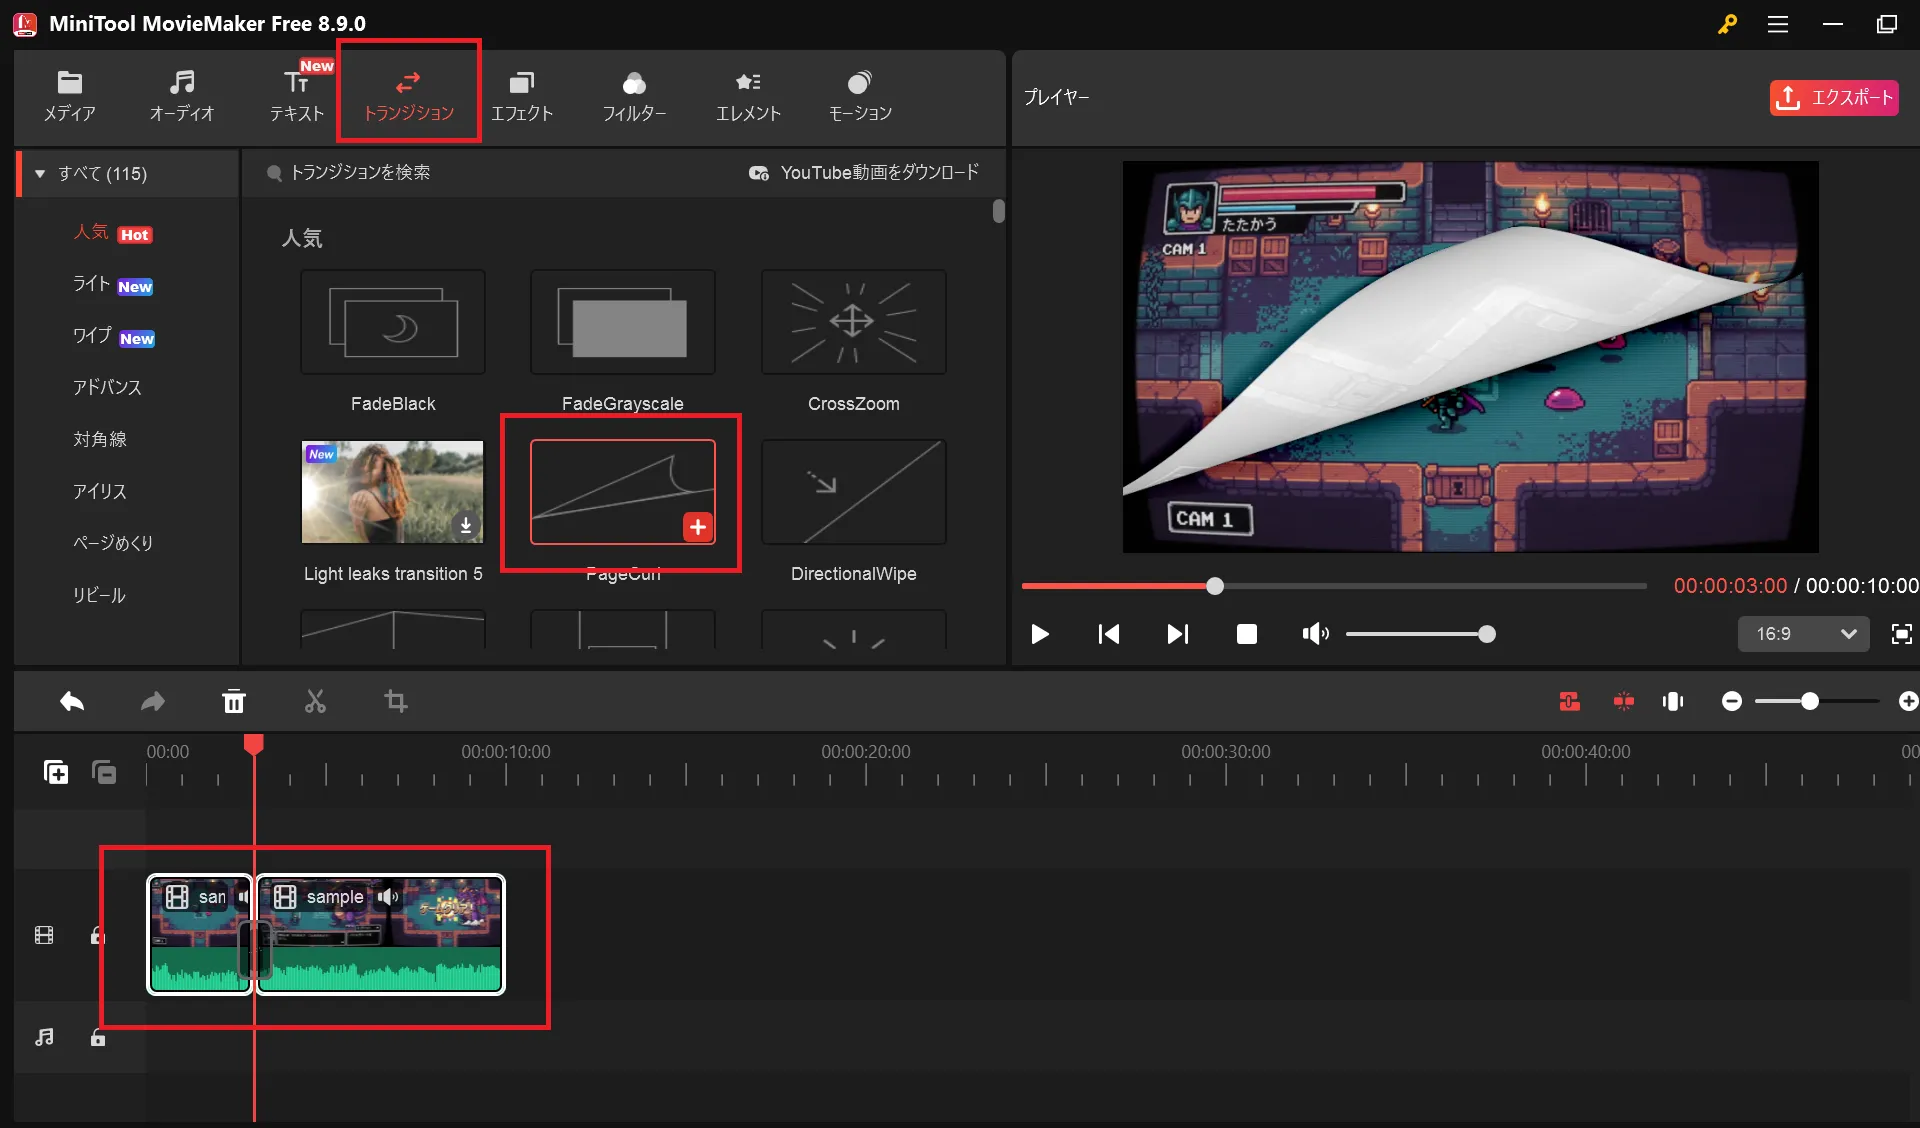This screenshot has width=1920, height=1128.
Task: Add a new timeline track
Action: (56, 772)
